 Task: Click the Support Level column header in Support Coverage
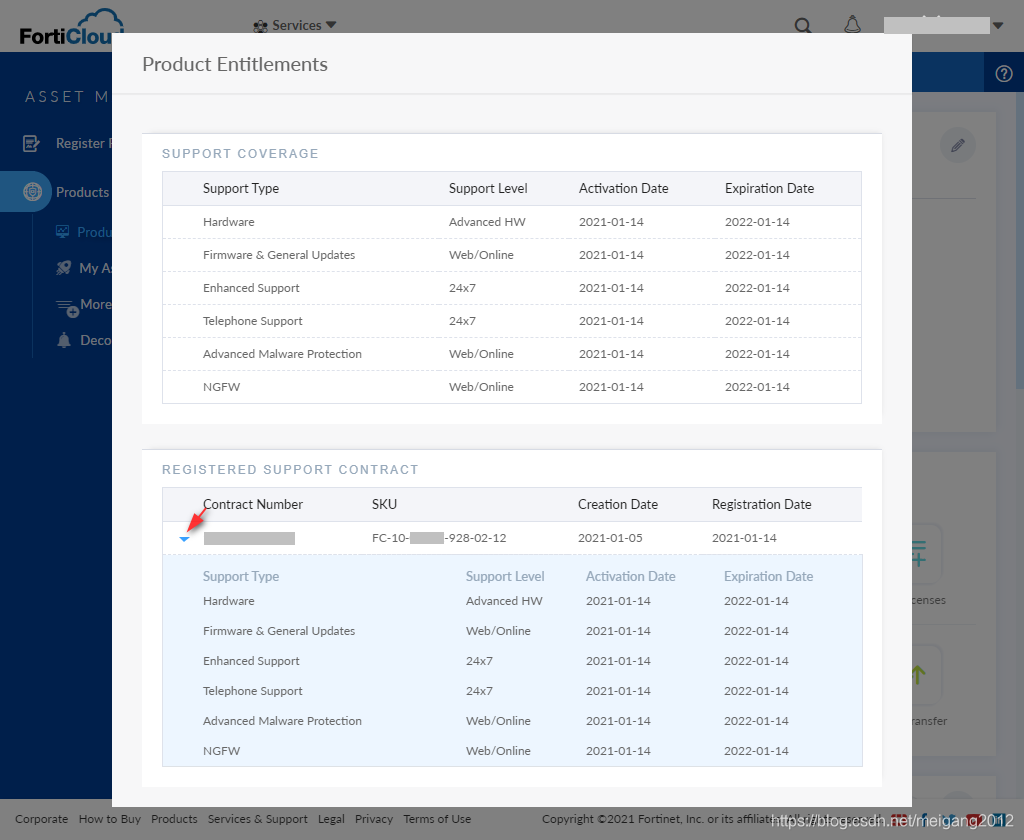click(488, 188)
